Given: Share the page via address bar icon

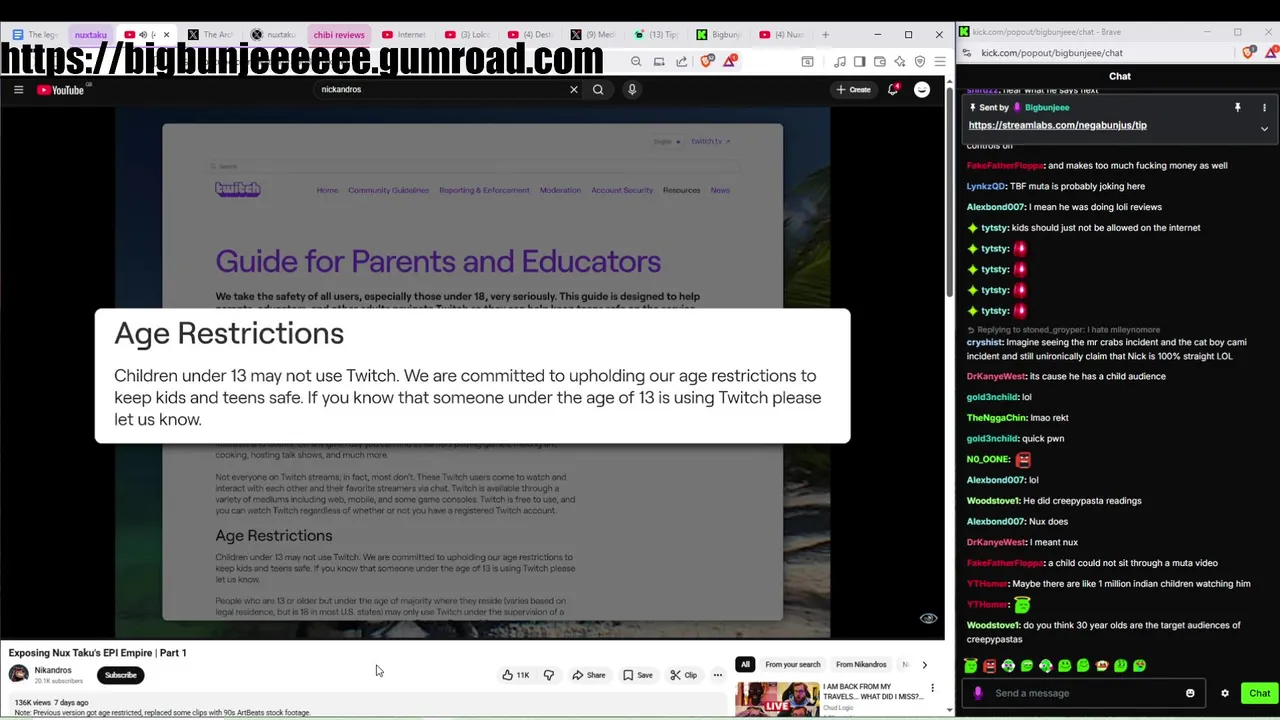Looking at the screenshot, I should [682, 62].
